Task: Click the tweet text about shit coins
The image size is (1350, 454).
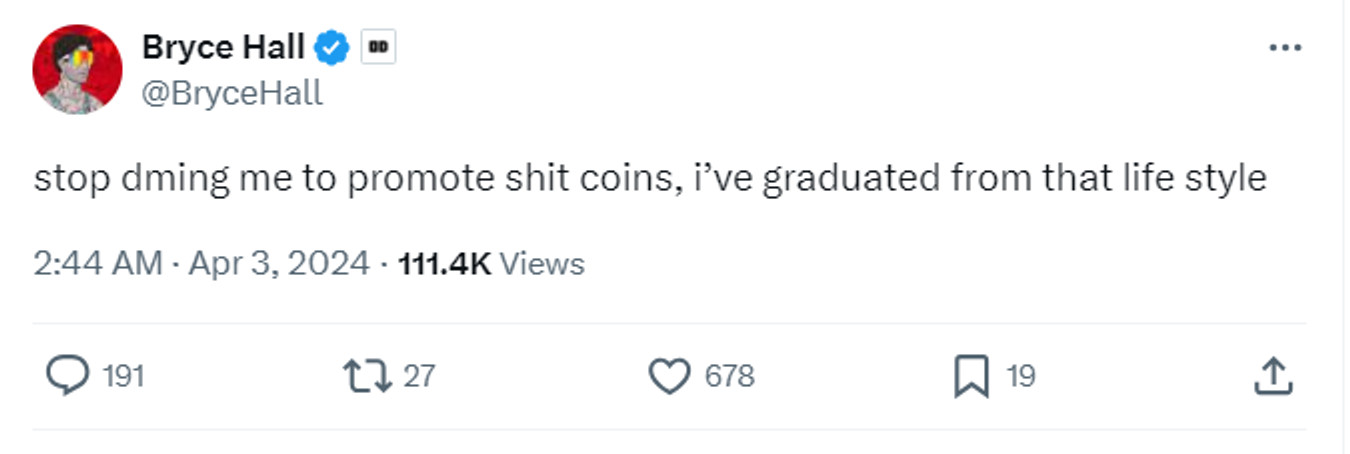Action: click(x=650, y=179)
